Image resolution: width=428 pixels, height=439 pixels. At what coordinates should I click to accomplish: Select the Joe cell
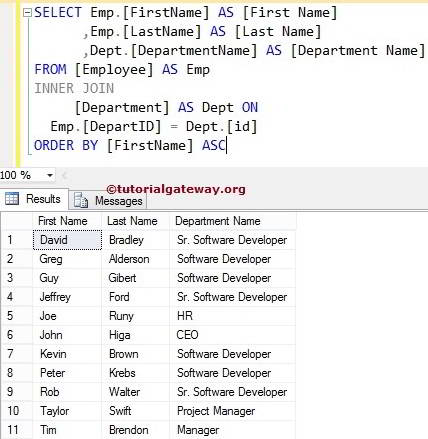(67, 316)
